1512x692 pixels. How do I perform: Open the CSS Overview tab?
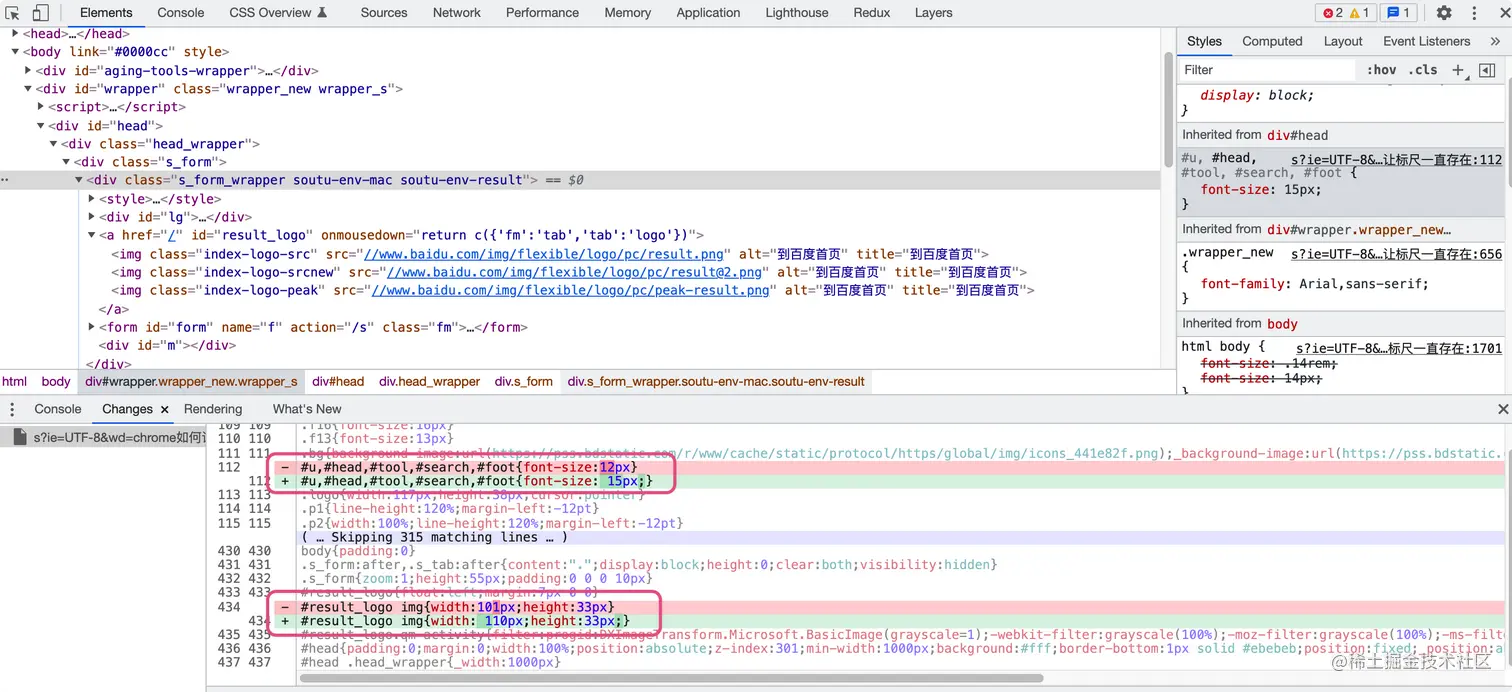(x=278, y=13)
